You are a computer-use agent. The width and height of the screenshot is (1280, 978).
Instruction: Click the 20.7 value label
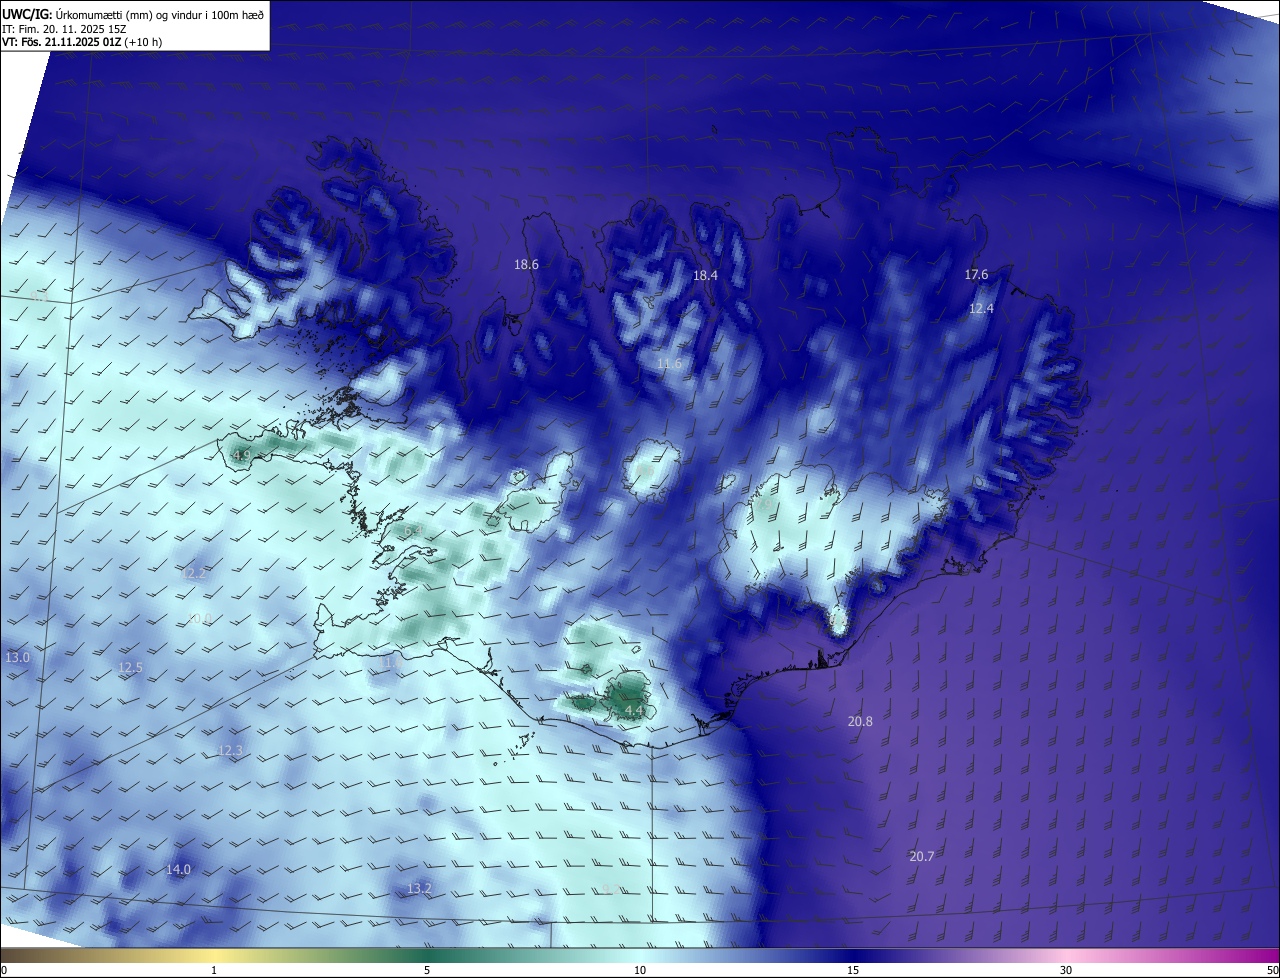pyautogui.click(x=922, y=857)
